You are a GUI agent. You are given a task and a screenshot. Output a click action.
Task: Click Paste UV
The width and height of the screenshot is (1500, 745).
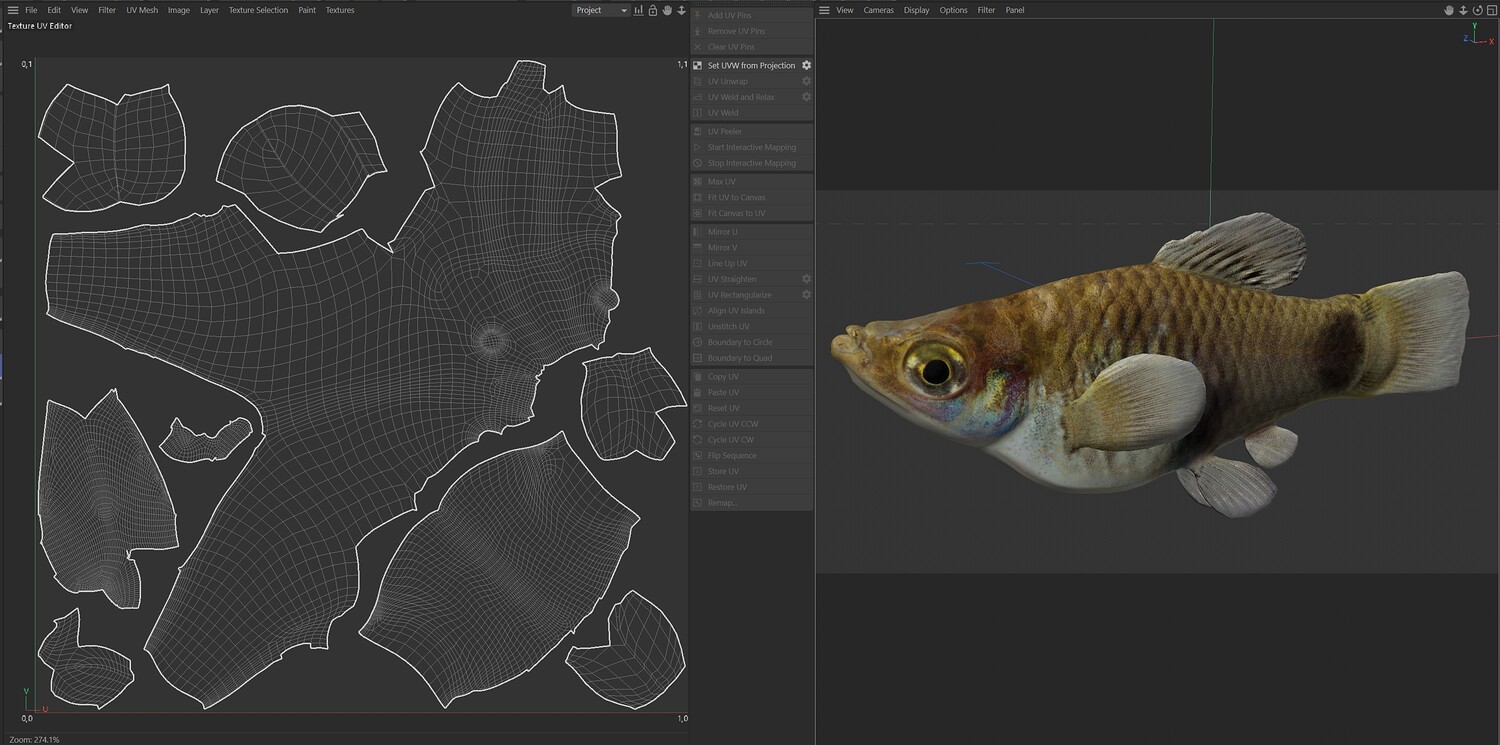coord(751,392)
